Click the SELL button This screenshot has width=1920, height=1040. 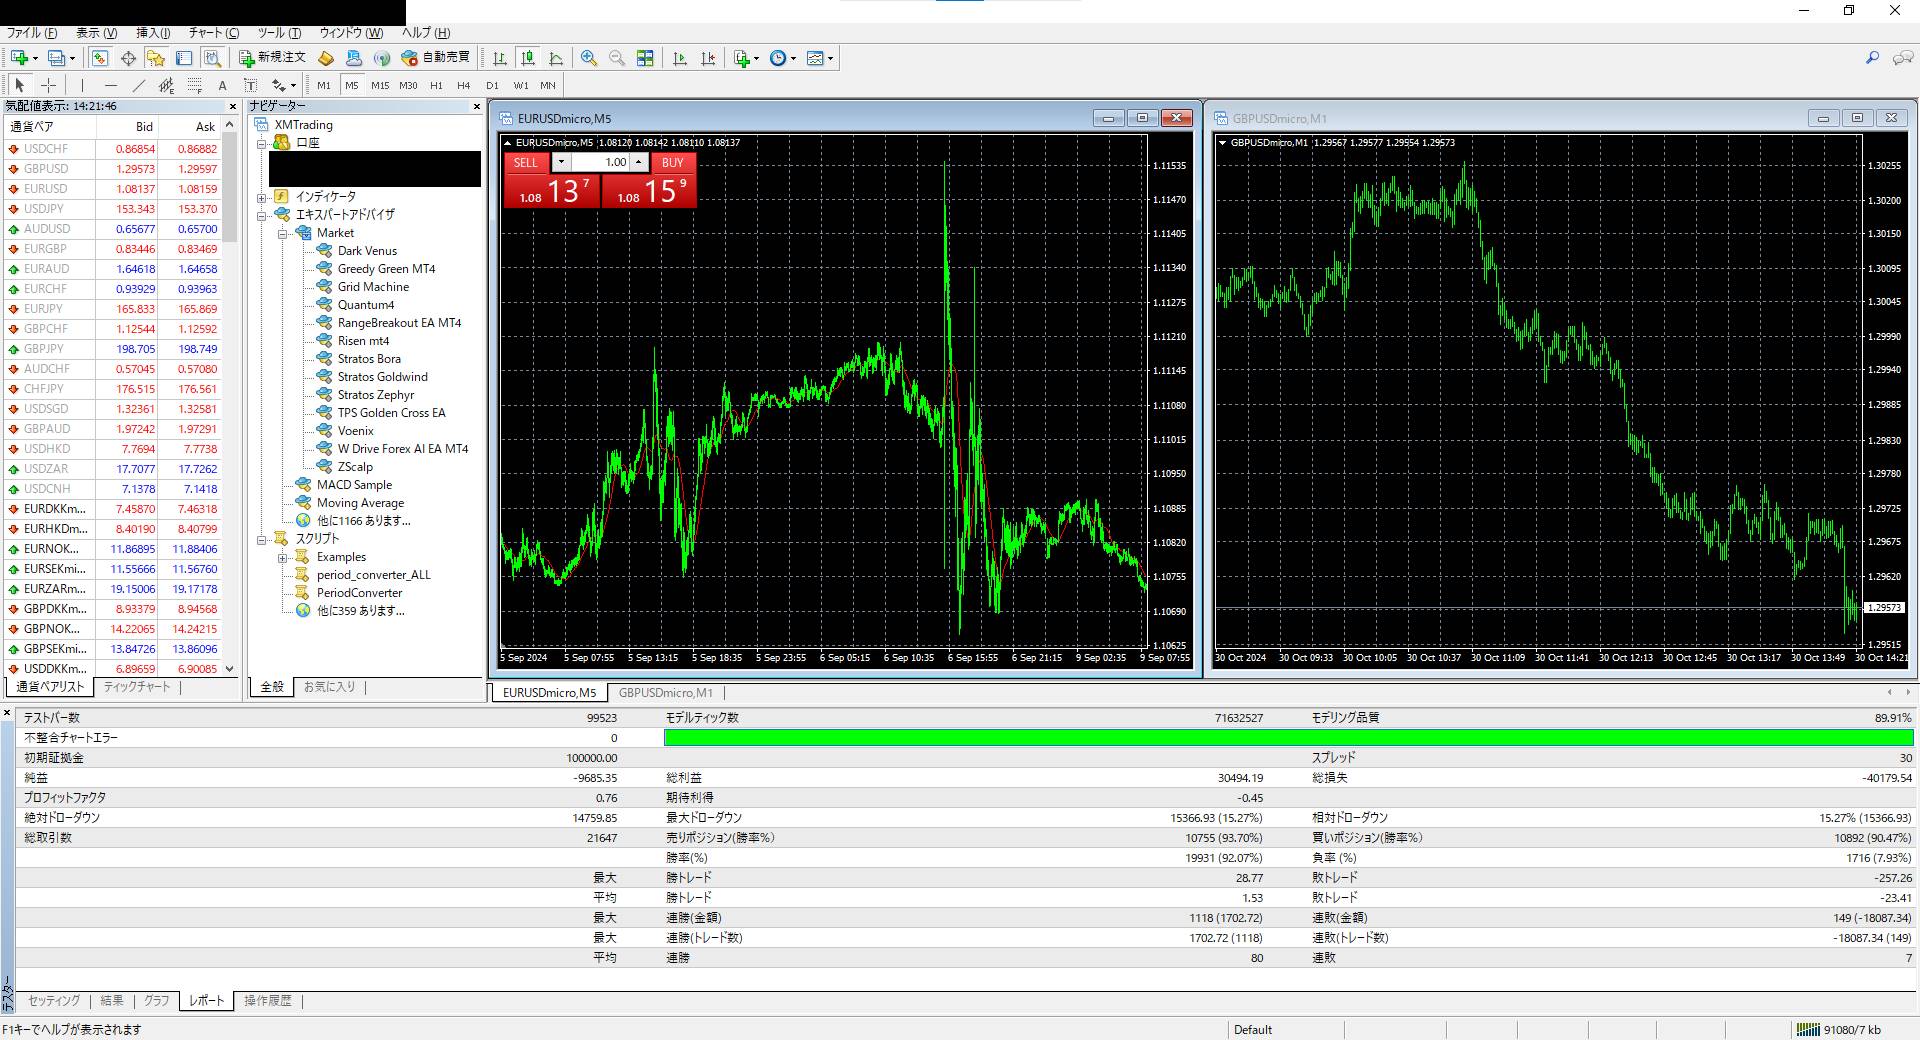pos(526,162)
